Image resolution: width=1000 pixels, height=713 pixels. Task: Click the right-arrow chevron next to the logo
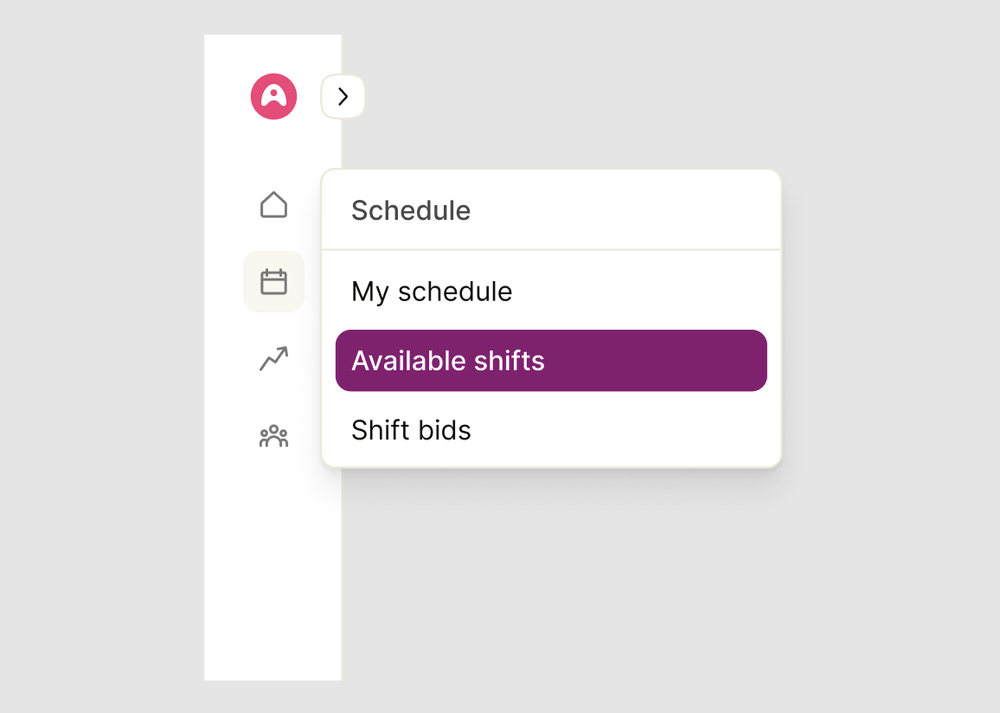[342, 96]
